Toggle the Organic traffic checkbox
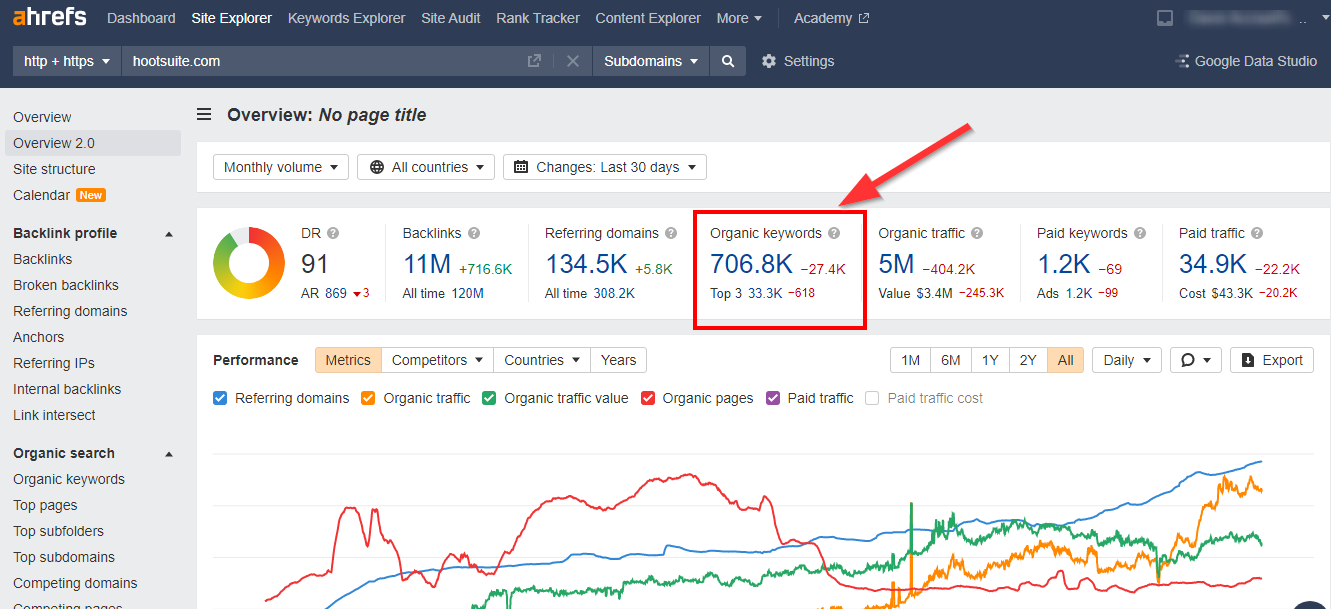Screen dimensions: 1331x609 pyautogui.click(x=368, y=398)
